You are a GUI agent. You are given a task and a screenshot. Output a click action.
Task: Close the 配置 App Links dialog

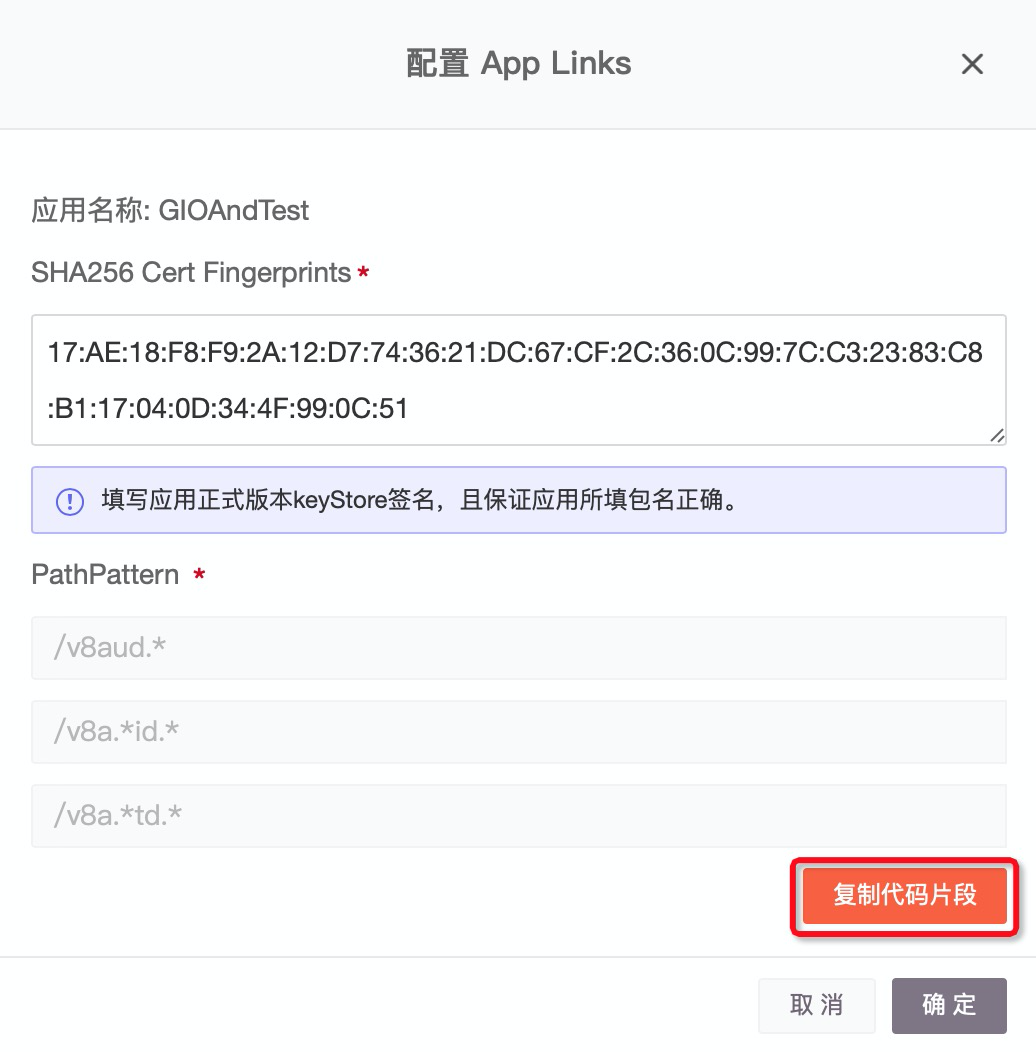972,64
